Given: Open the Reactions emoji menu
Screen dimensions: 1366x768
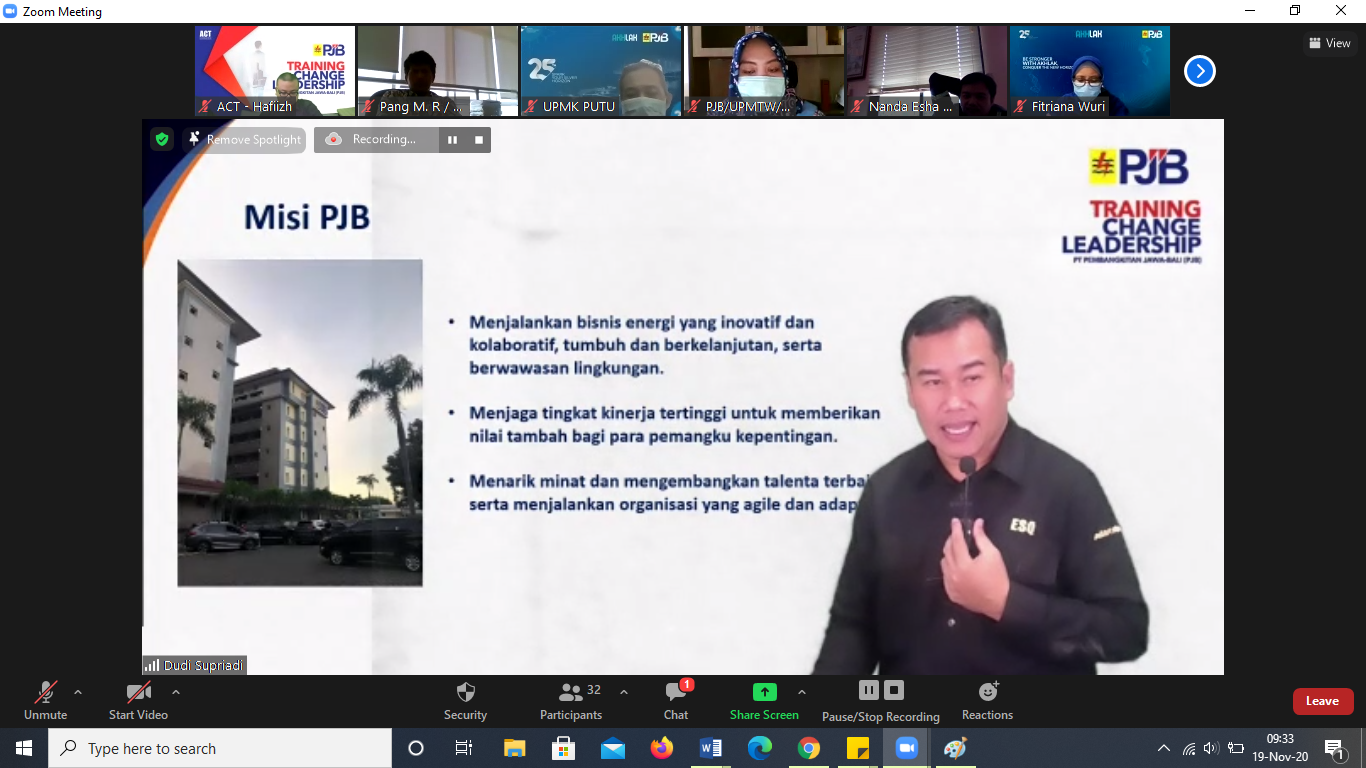Looking at the screenshot, I should pyautogui.click(x=987, y=692).
